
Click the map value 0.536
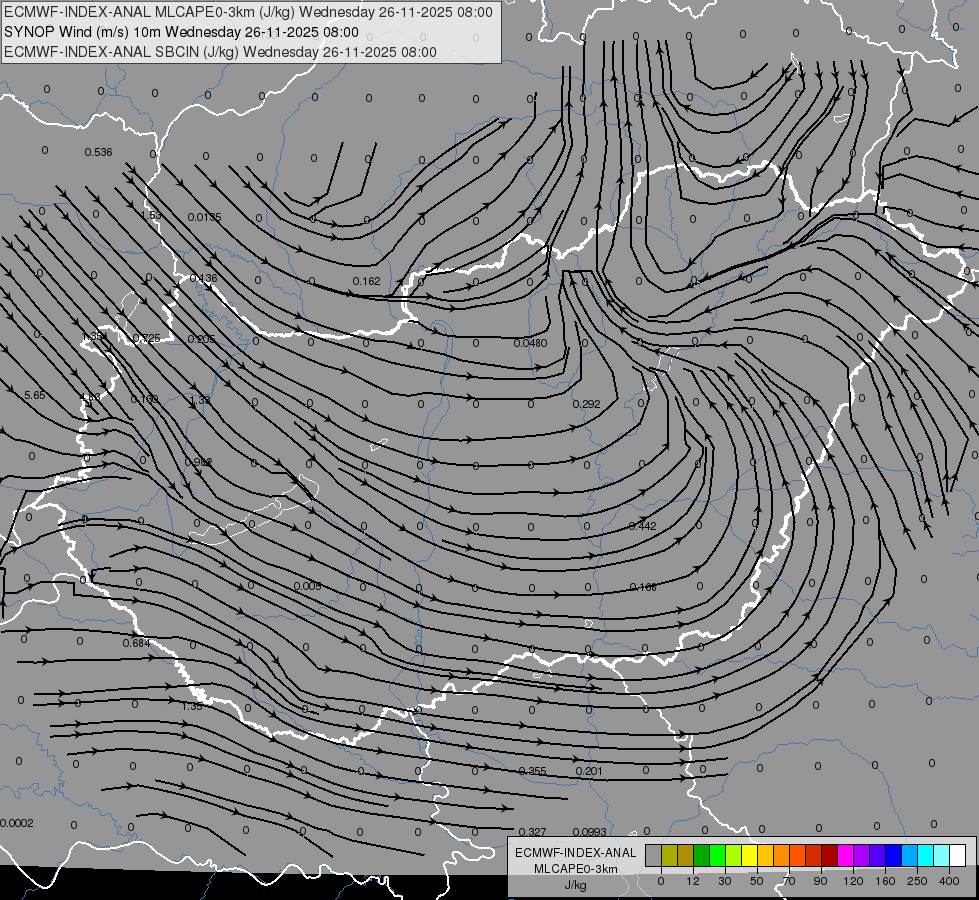(x=98, y=152)
